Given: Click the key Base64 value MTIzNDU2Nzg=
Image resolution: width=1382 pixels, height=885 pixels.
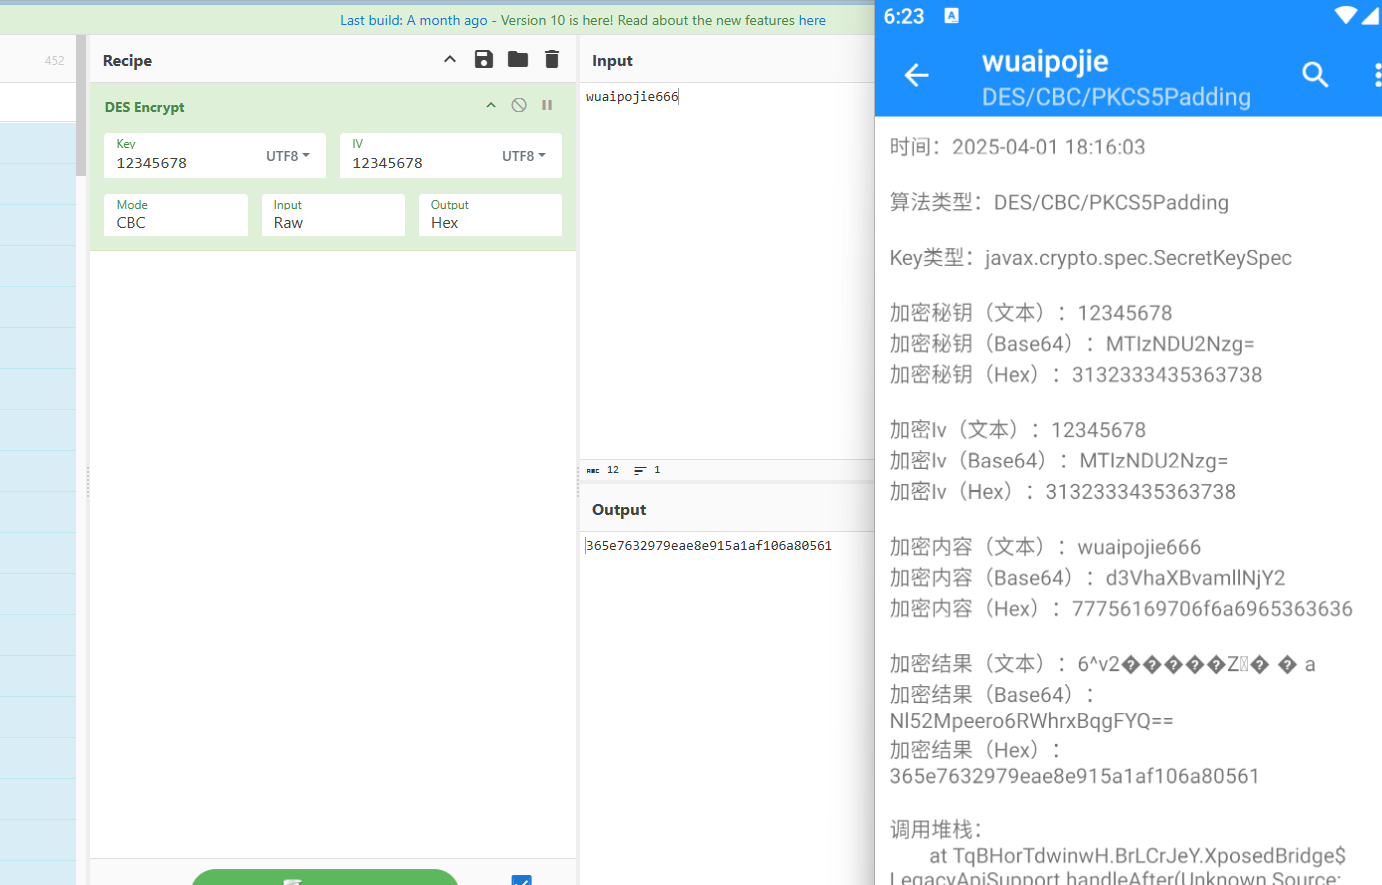Looking at the screenshot, I should [1180, 344].
